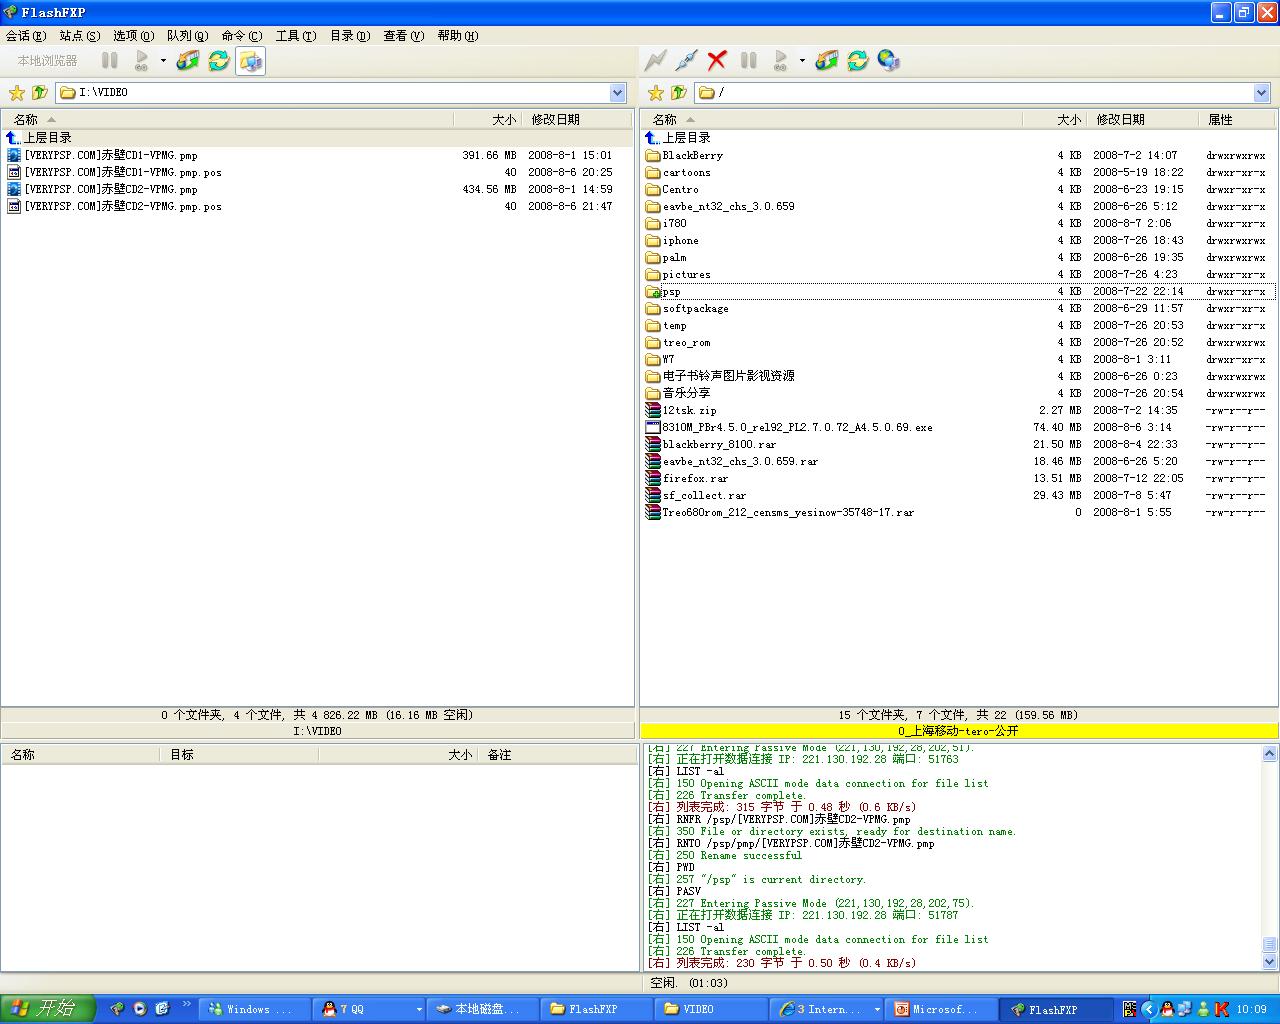Open the 查看 menu
This screenshot has width=1280, height=1024.
pyautogui.click(x=404, y=35)
